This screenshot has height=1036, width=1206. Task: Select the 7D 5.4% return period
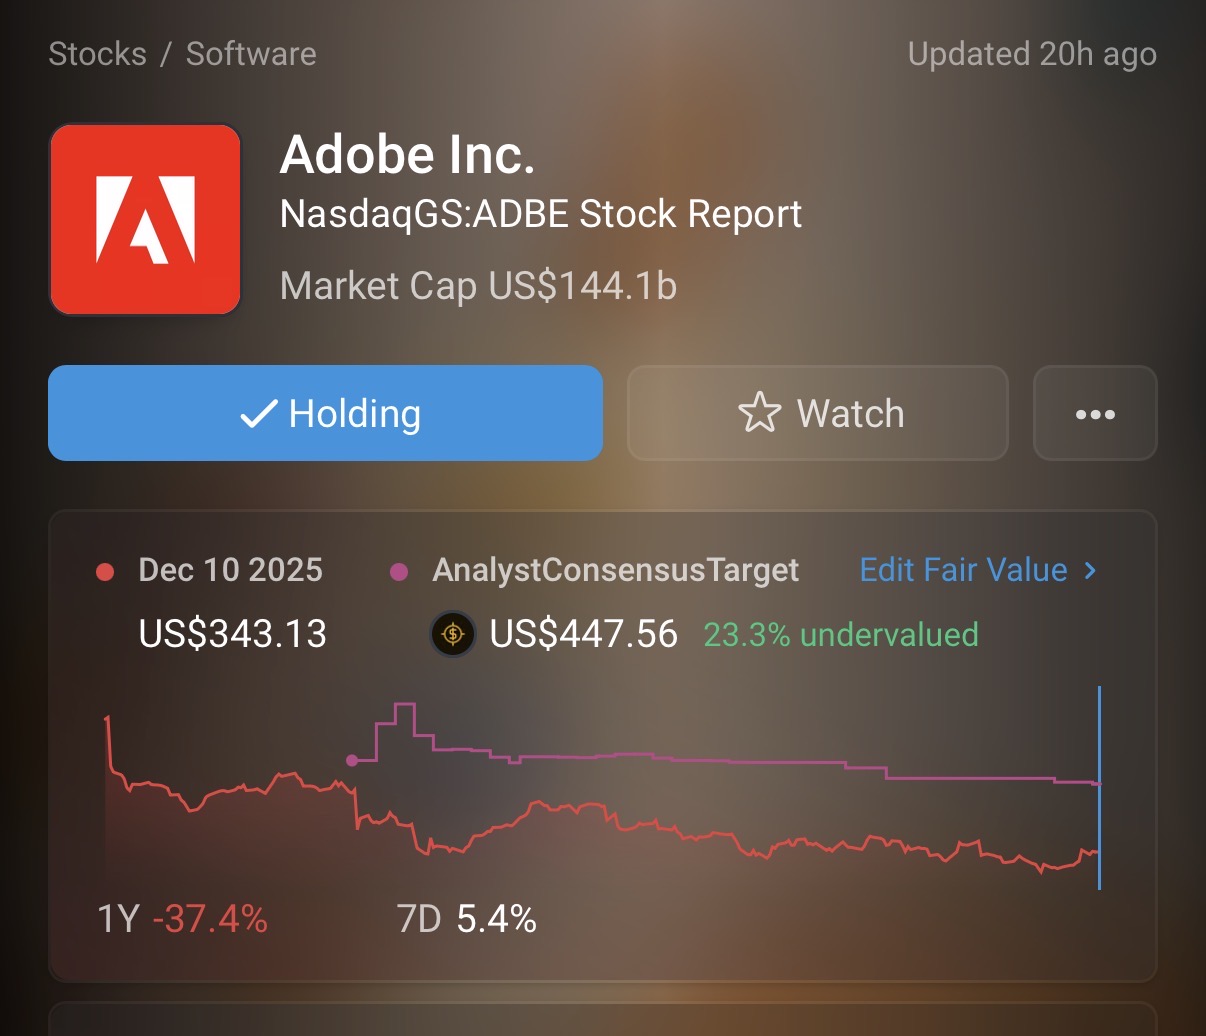pos(466,918)
